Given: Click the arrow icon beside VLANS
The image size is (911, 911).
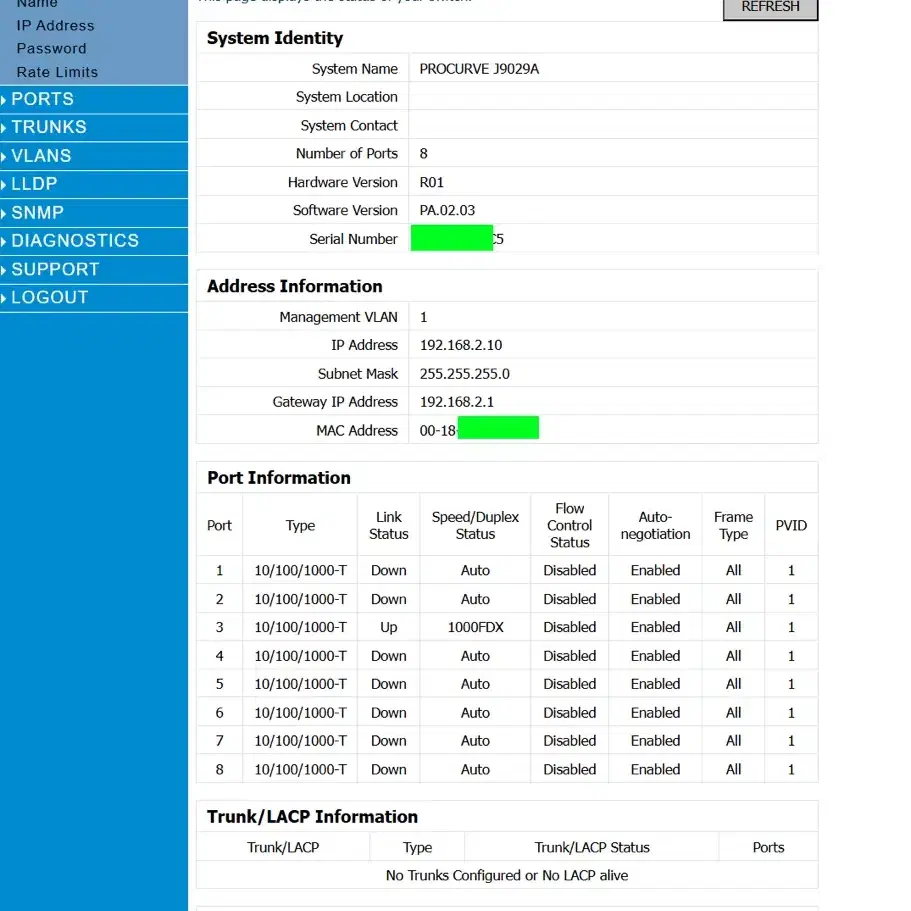Looking at the screenshot, I should click(3, 156).
